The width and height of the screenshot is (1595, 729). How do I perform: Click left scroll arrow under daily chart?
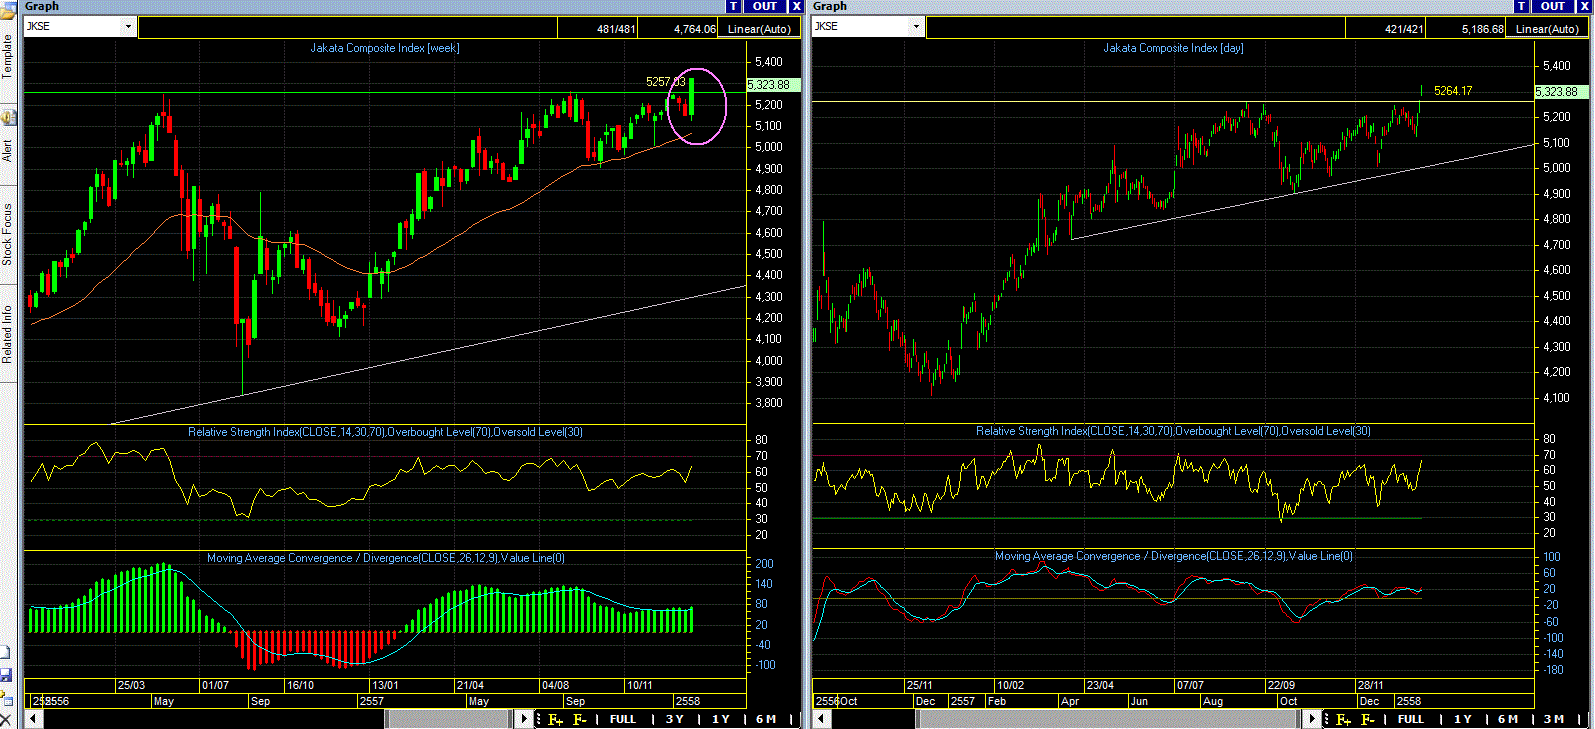[820, 719]
